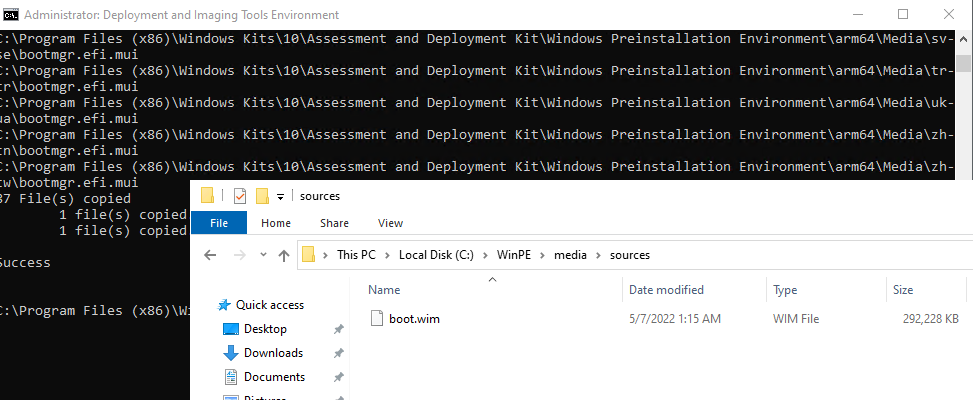
Task: Select Quick access in navigation pane
Action: [269, 304]
